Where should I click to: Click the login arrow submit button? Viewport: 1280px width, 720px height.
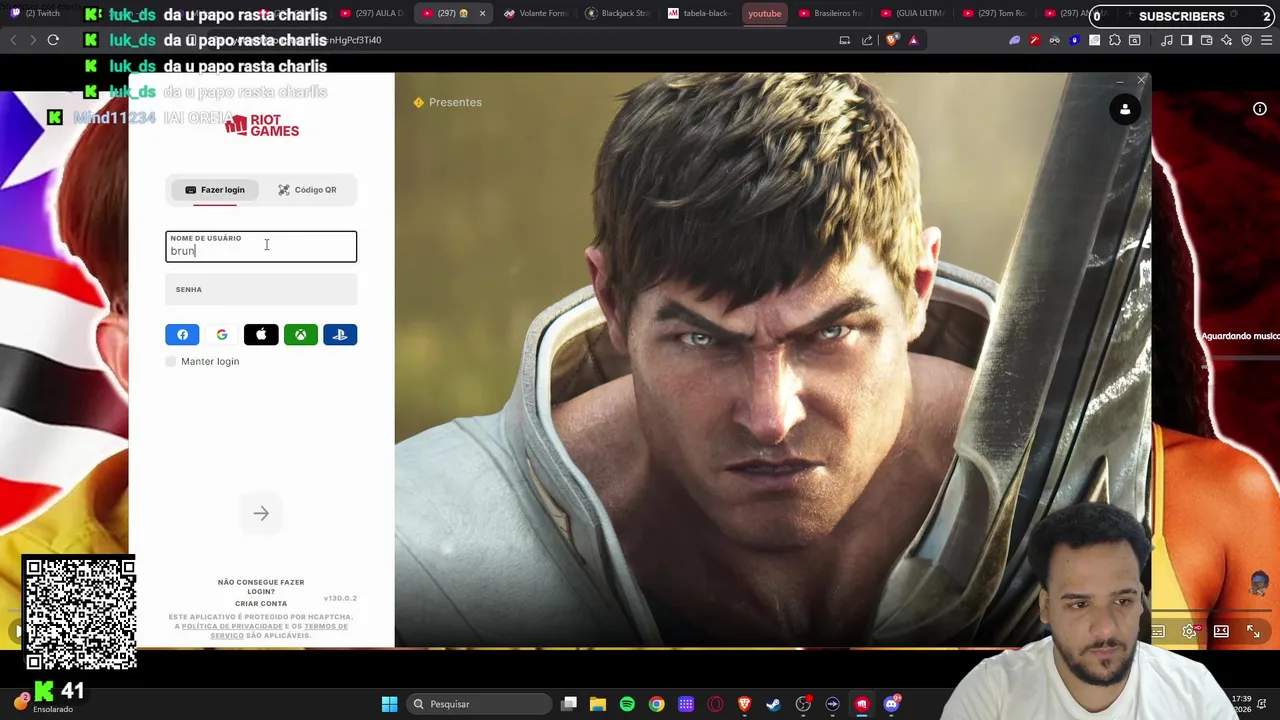coord(261,514)
